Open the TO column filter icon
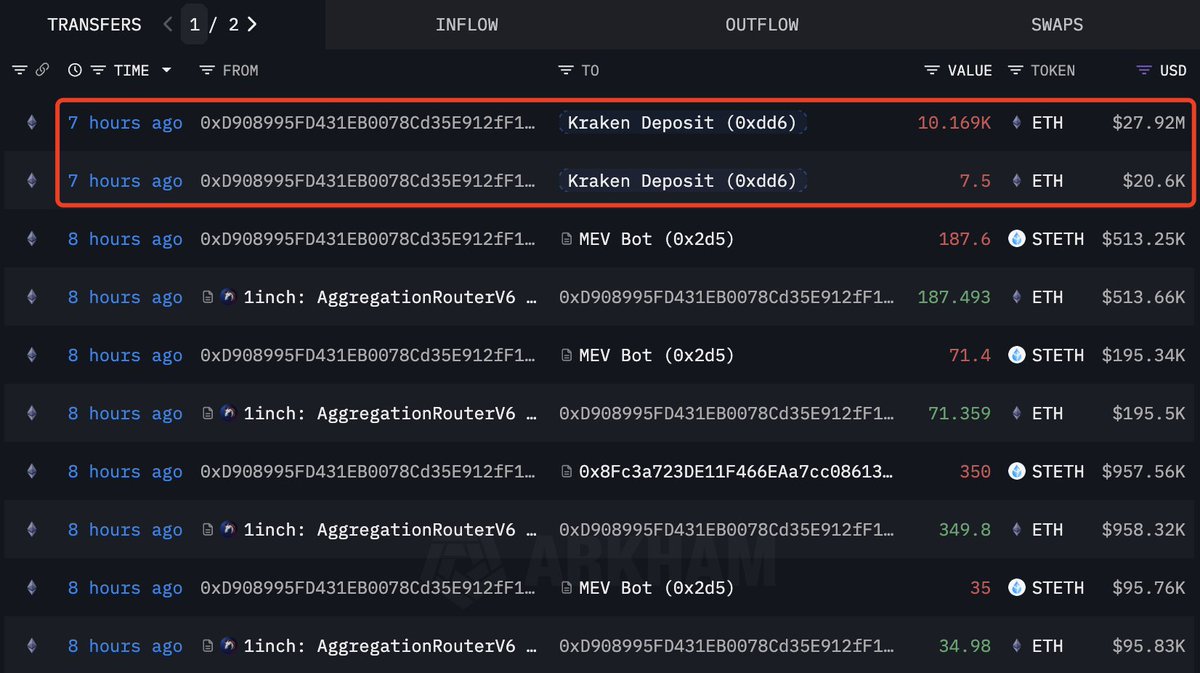 566,70
